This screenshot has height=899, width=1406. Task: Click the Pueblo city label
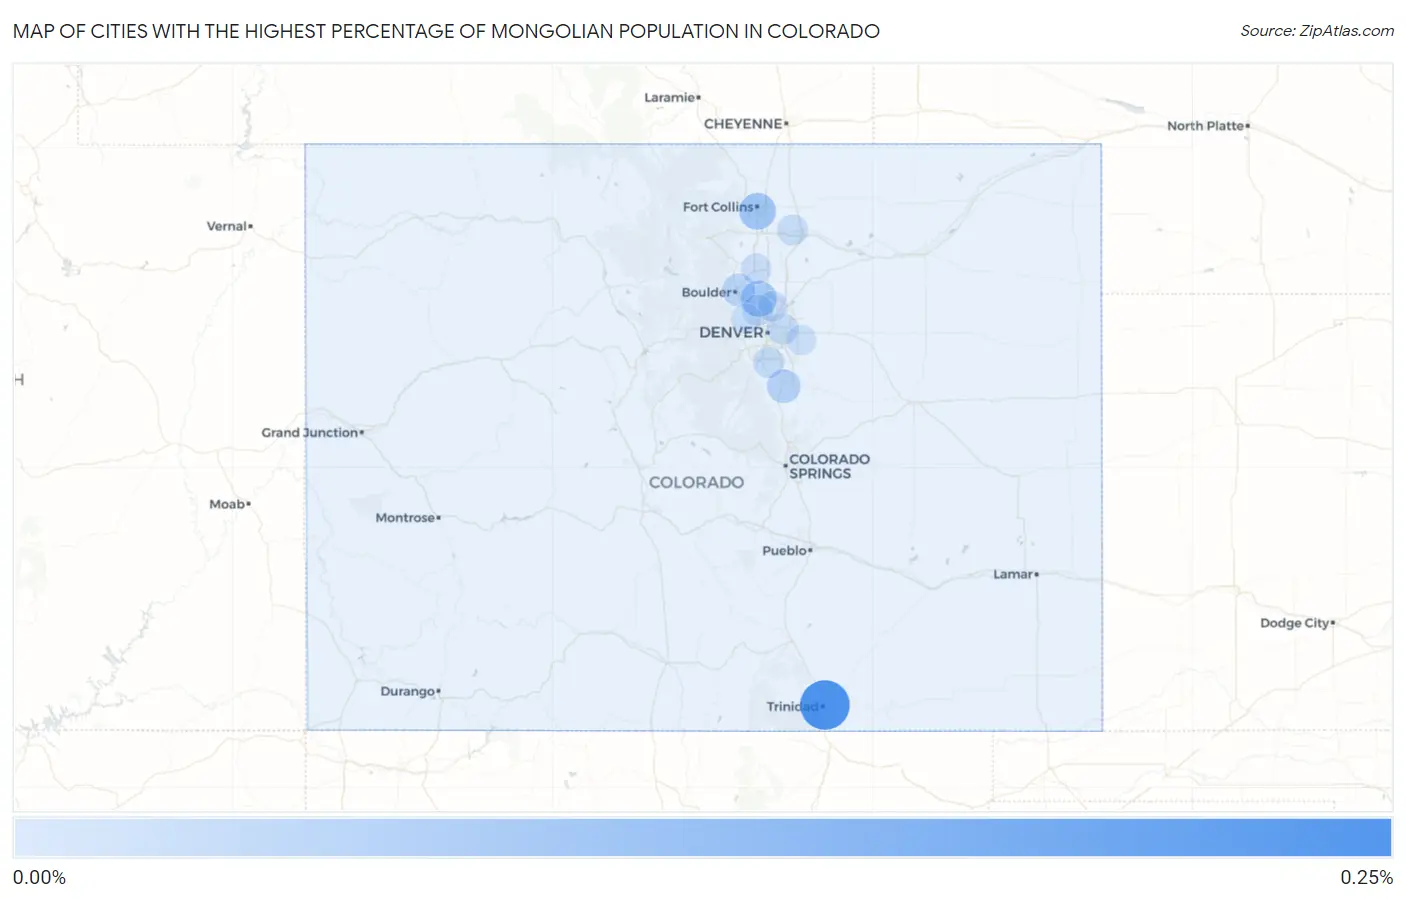pos(784,550)
